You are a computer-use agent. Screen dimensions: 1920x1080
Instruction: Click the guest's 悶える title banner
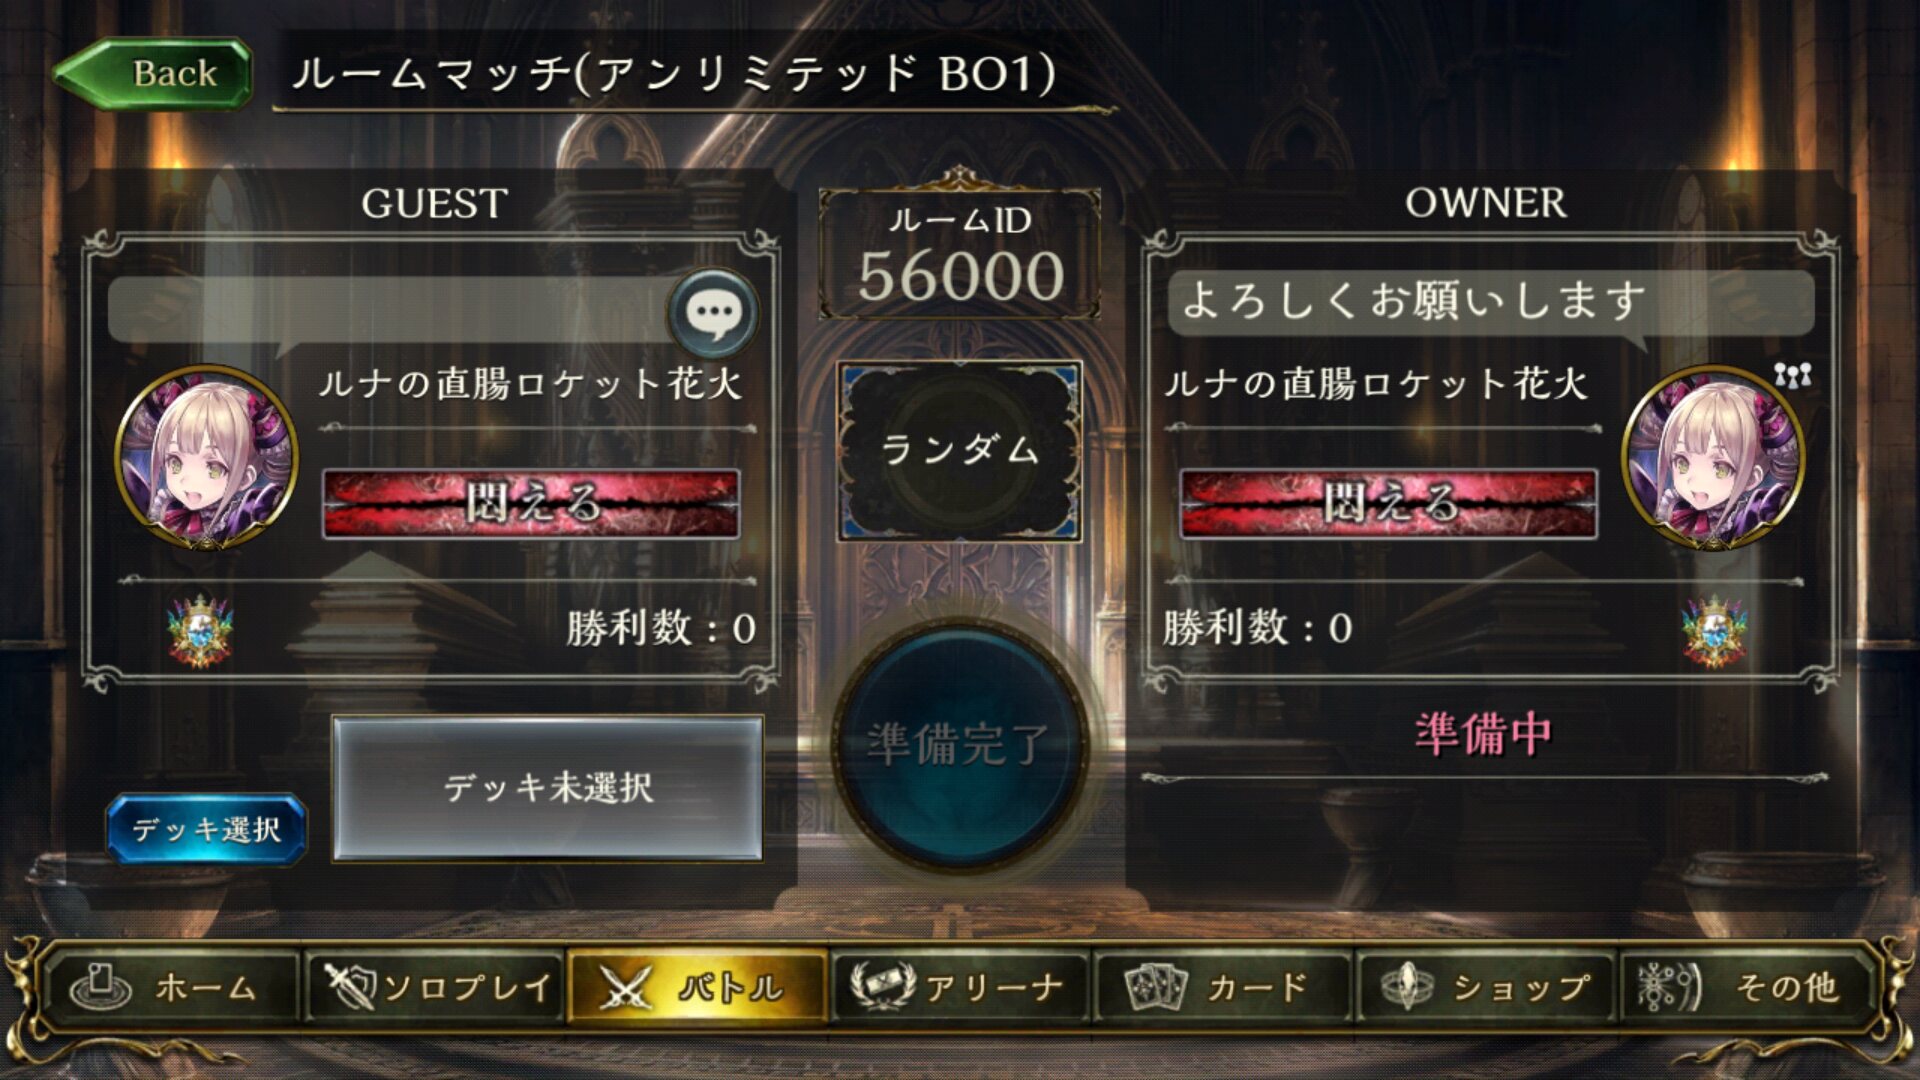click(x=531, y=503)
